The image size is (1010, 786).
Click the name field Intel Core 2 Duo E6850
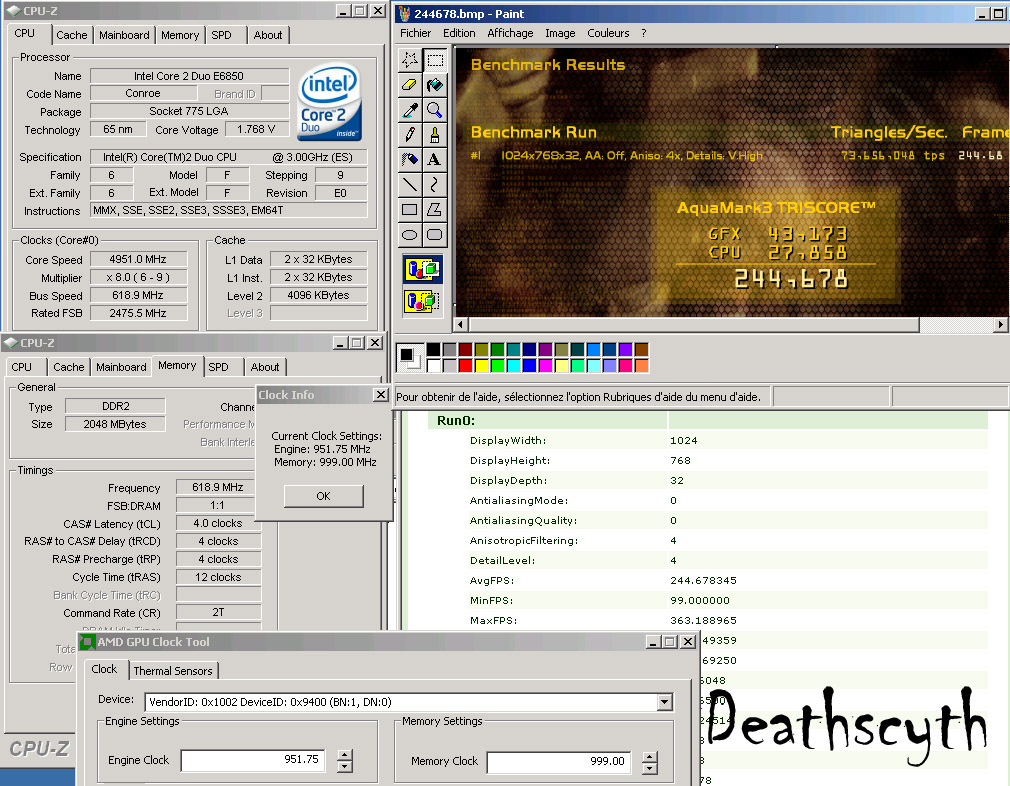pos(189,76)
